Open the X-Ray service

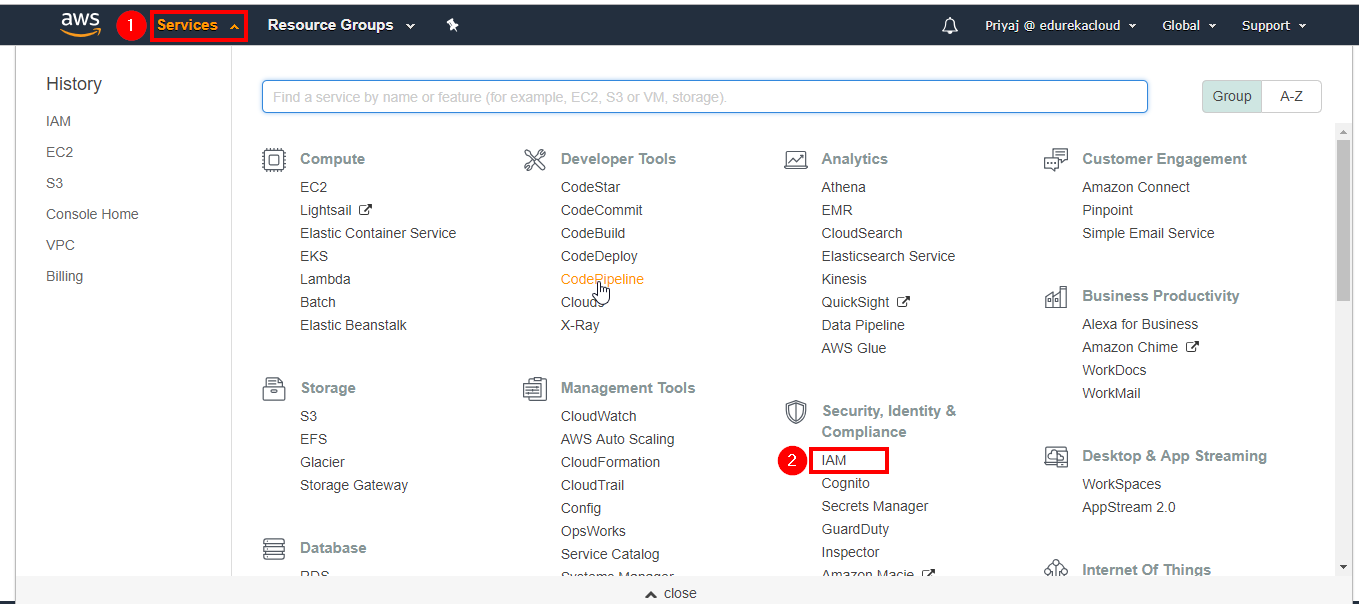tap(580, 325)
